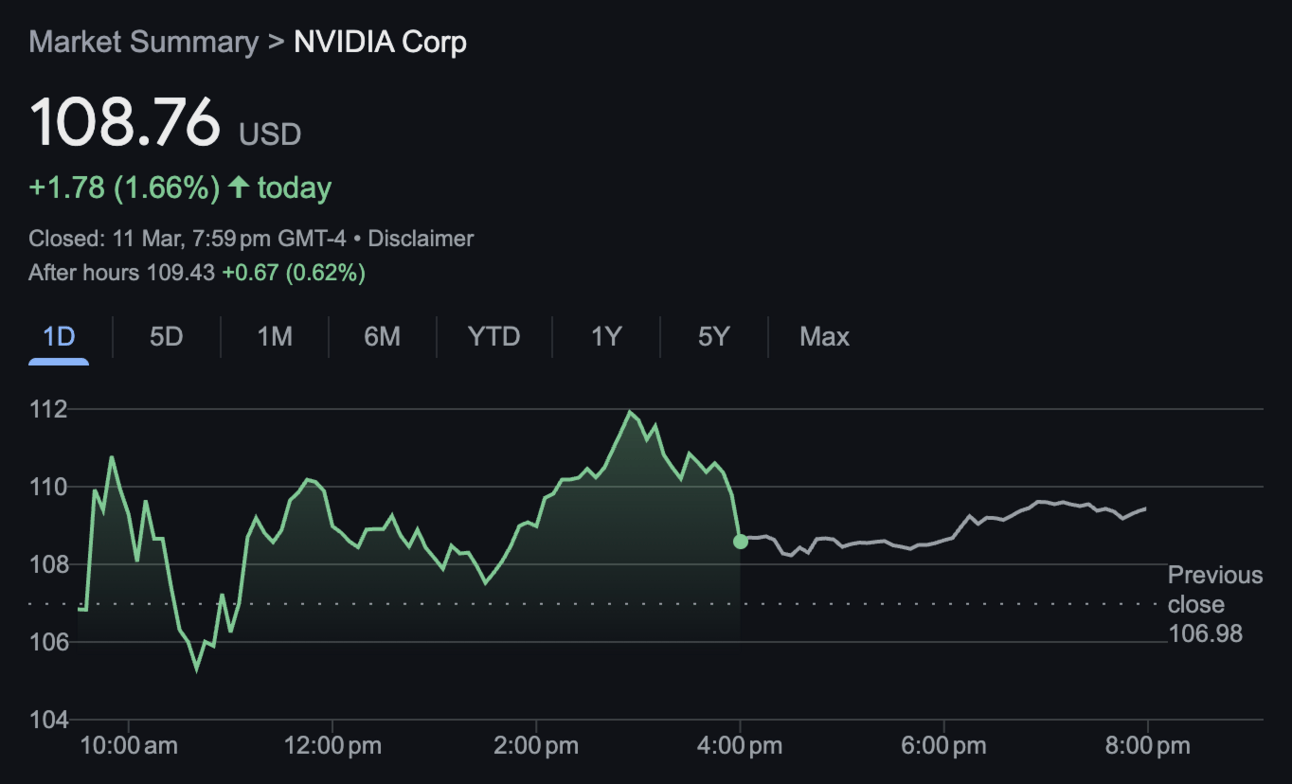
Task: Click the 4:00 pm axis label
Action: pos(741,746)
